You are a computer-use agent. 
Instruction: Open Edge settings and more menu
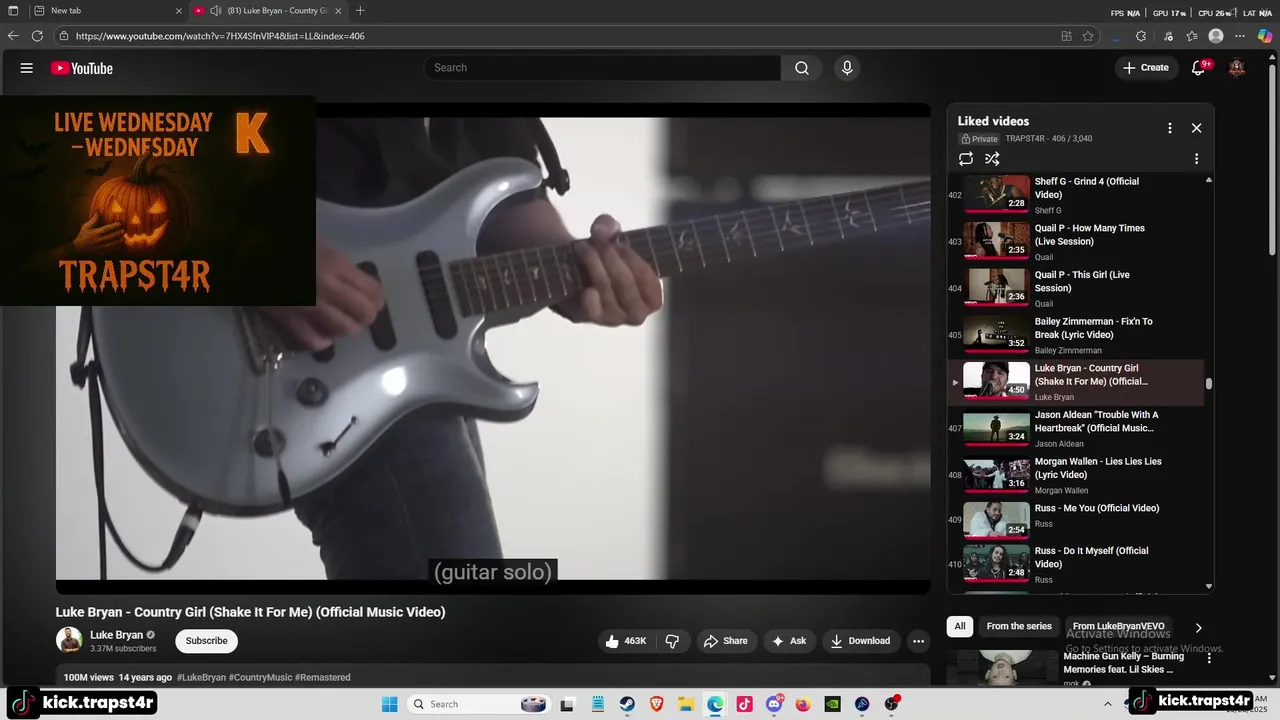pos(1241,36)
